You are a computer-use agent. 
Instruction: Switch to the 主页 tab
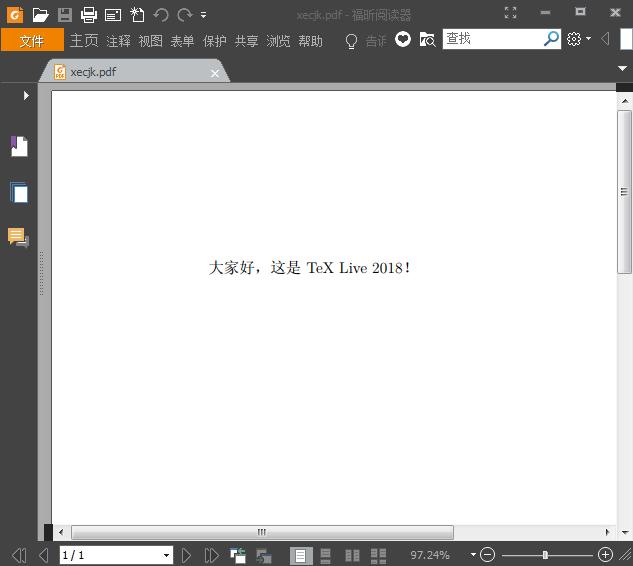point(84,40)
